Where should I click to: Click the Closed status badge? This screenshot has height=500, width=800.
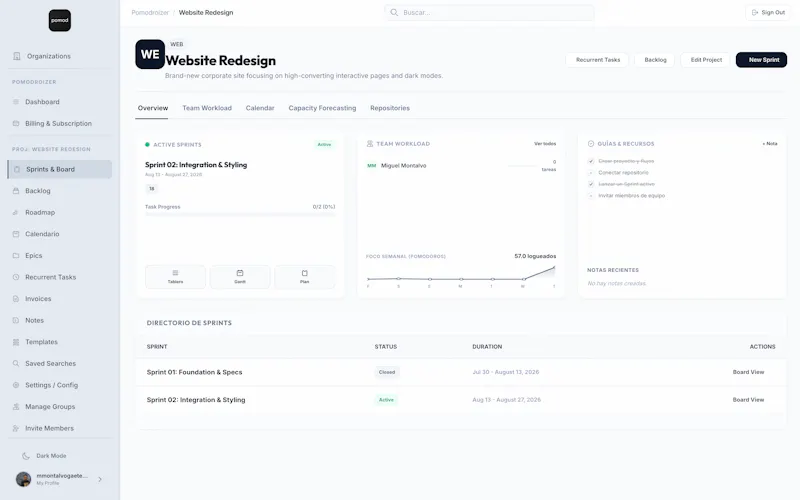click(387, 372)
